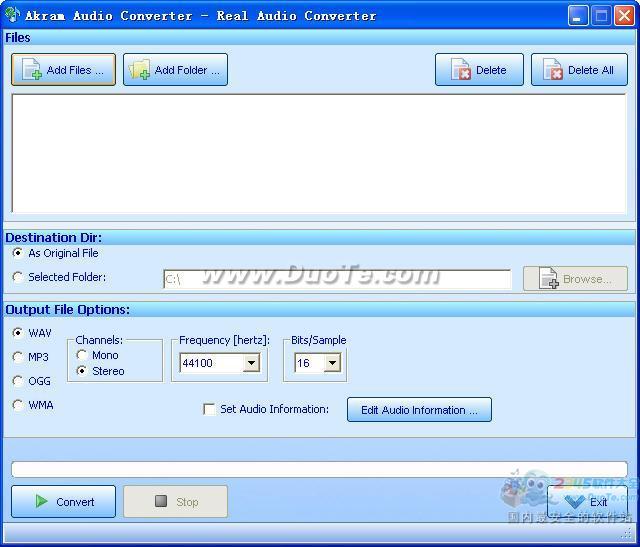
Task: Click the conversion progress bar
Action: [319, 469]
